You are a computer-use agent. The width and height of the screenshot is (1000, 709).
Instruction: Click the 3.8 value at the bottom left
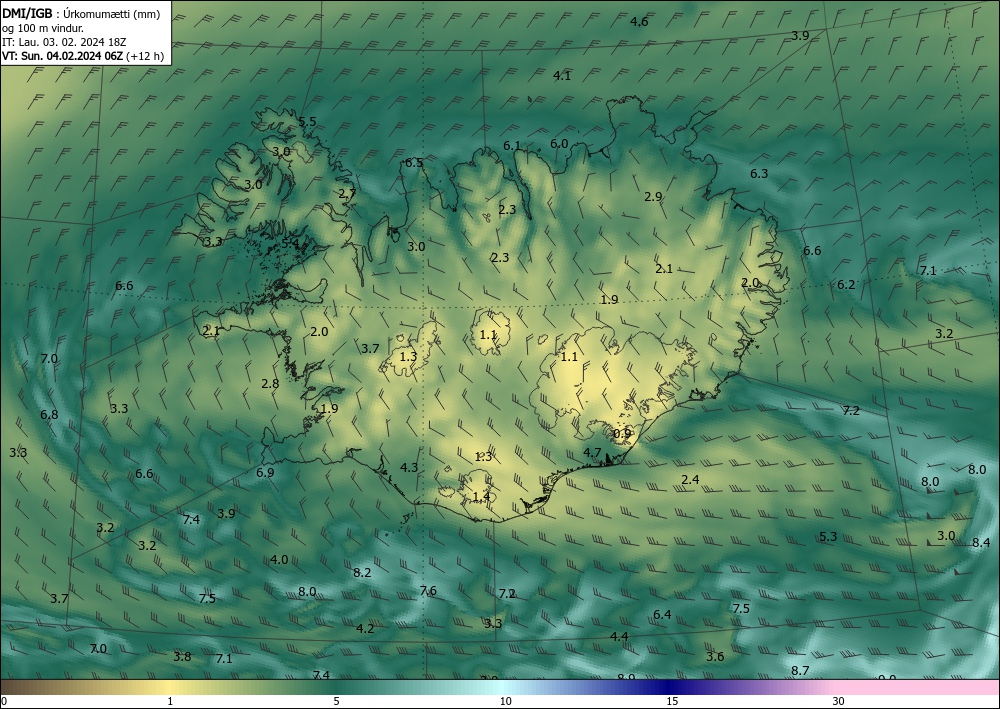pyautogui.click(x=182, y=657)
